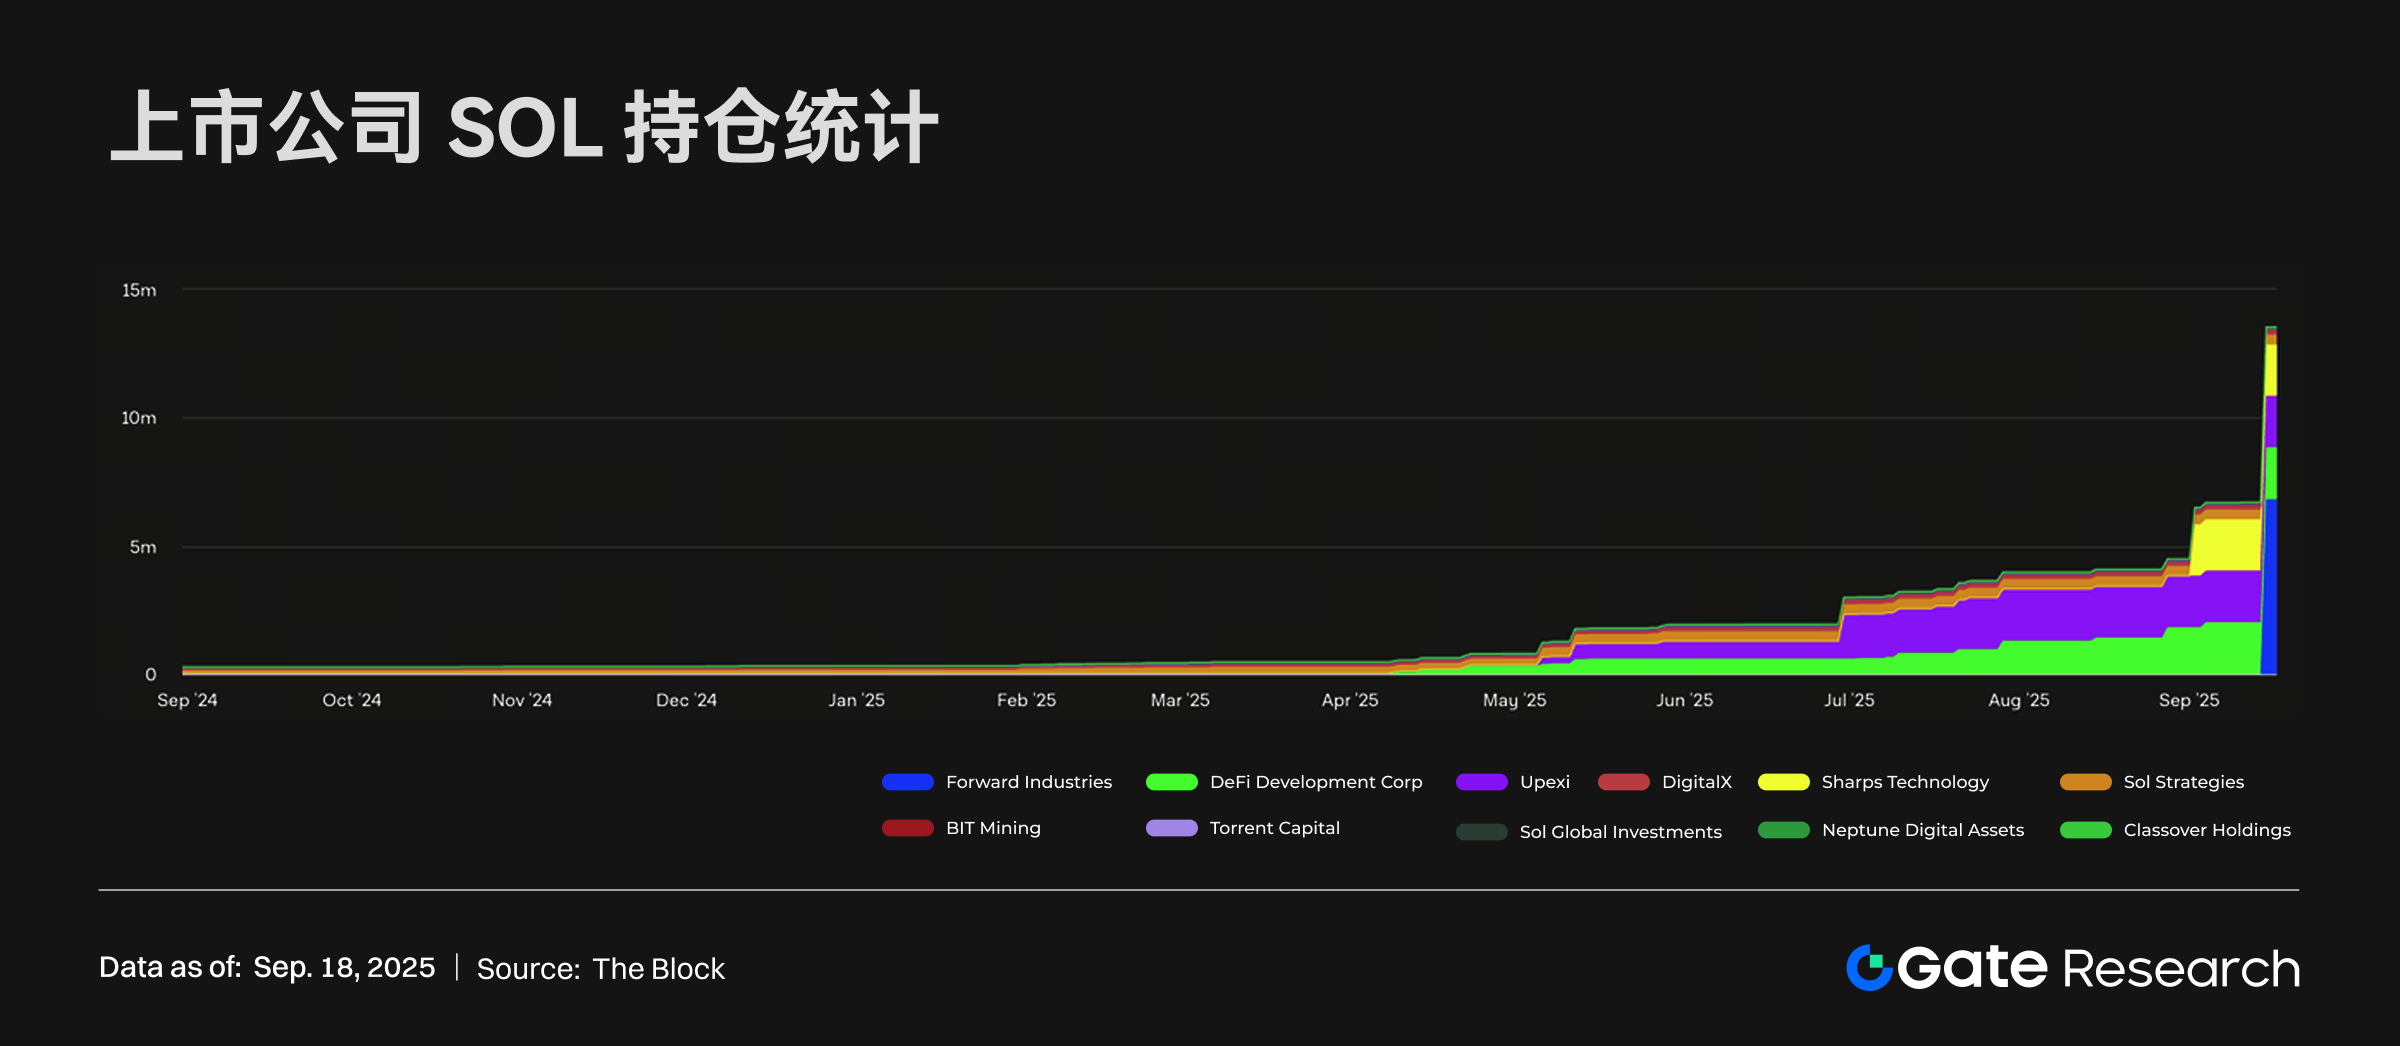Viewport: 2400px width, 1046px height.
Task: Click the 15m y-axis label
Action: click(x=139, y=290)
